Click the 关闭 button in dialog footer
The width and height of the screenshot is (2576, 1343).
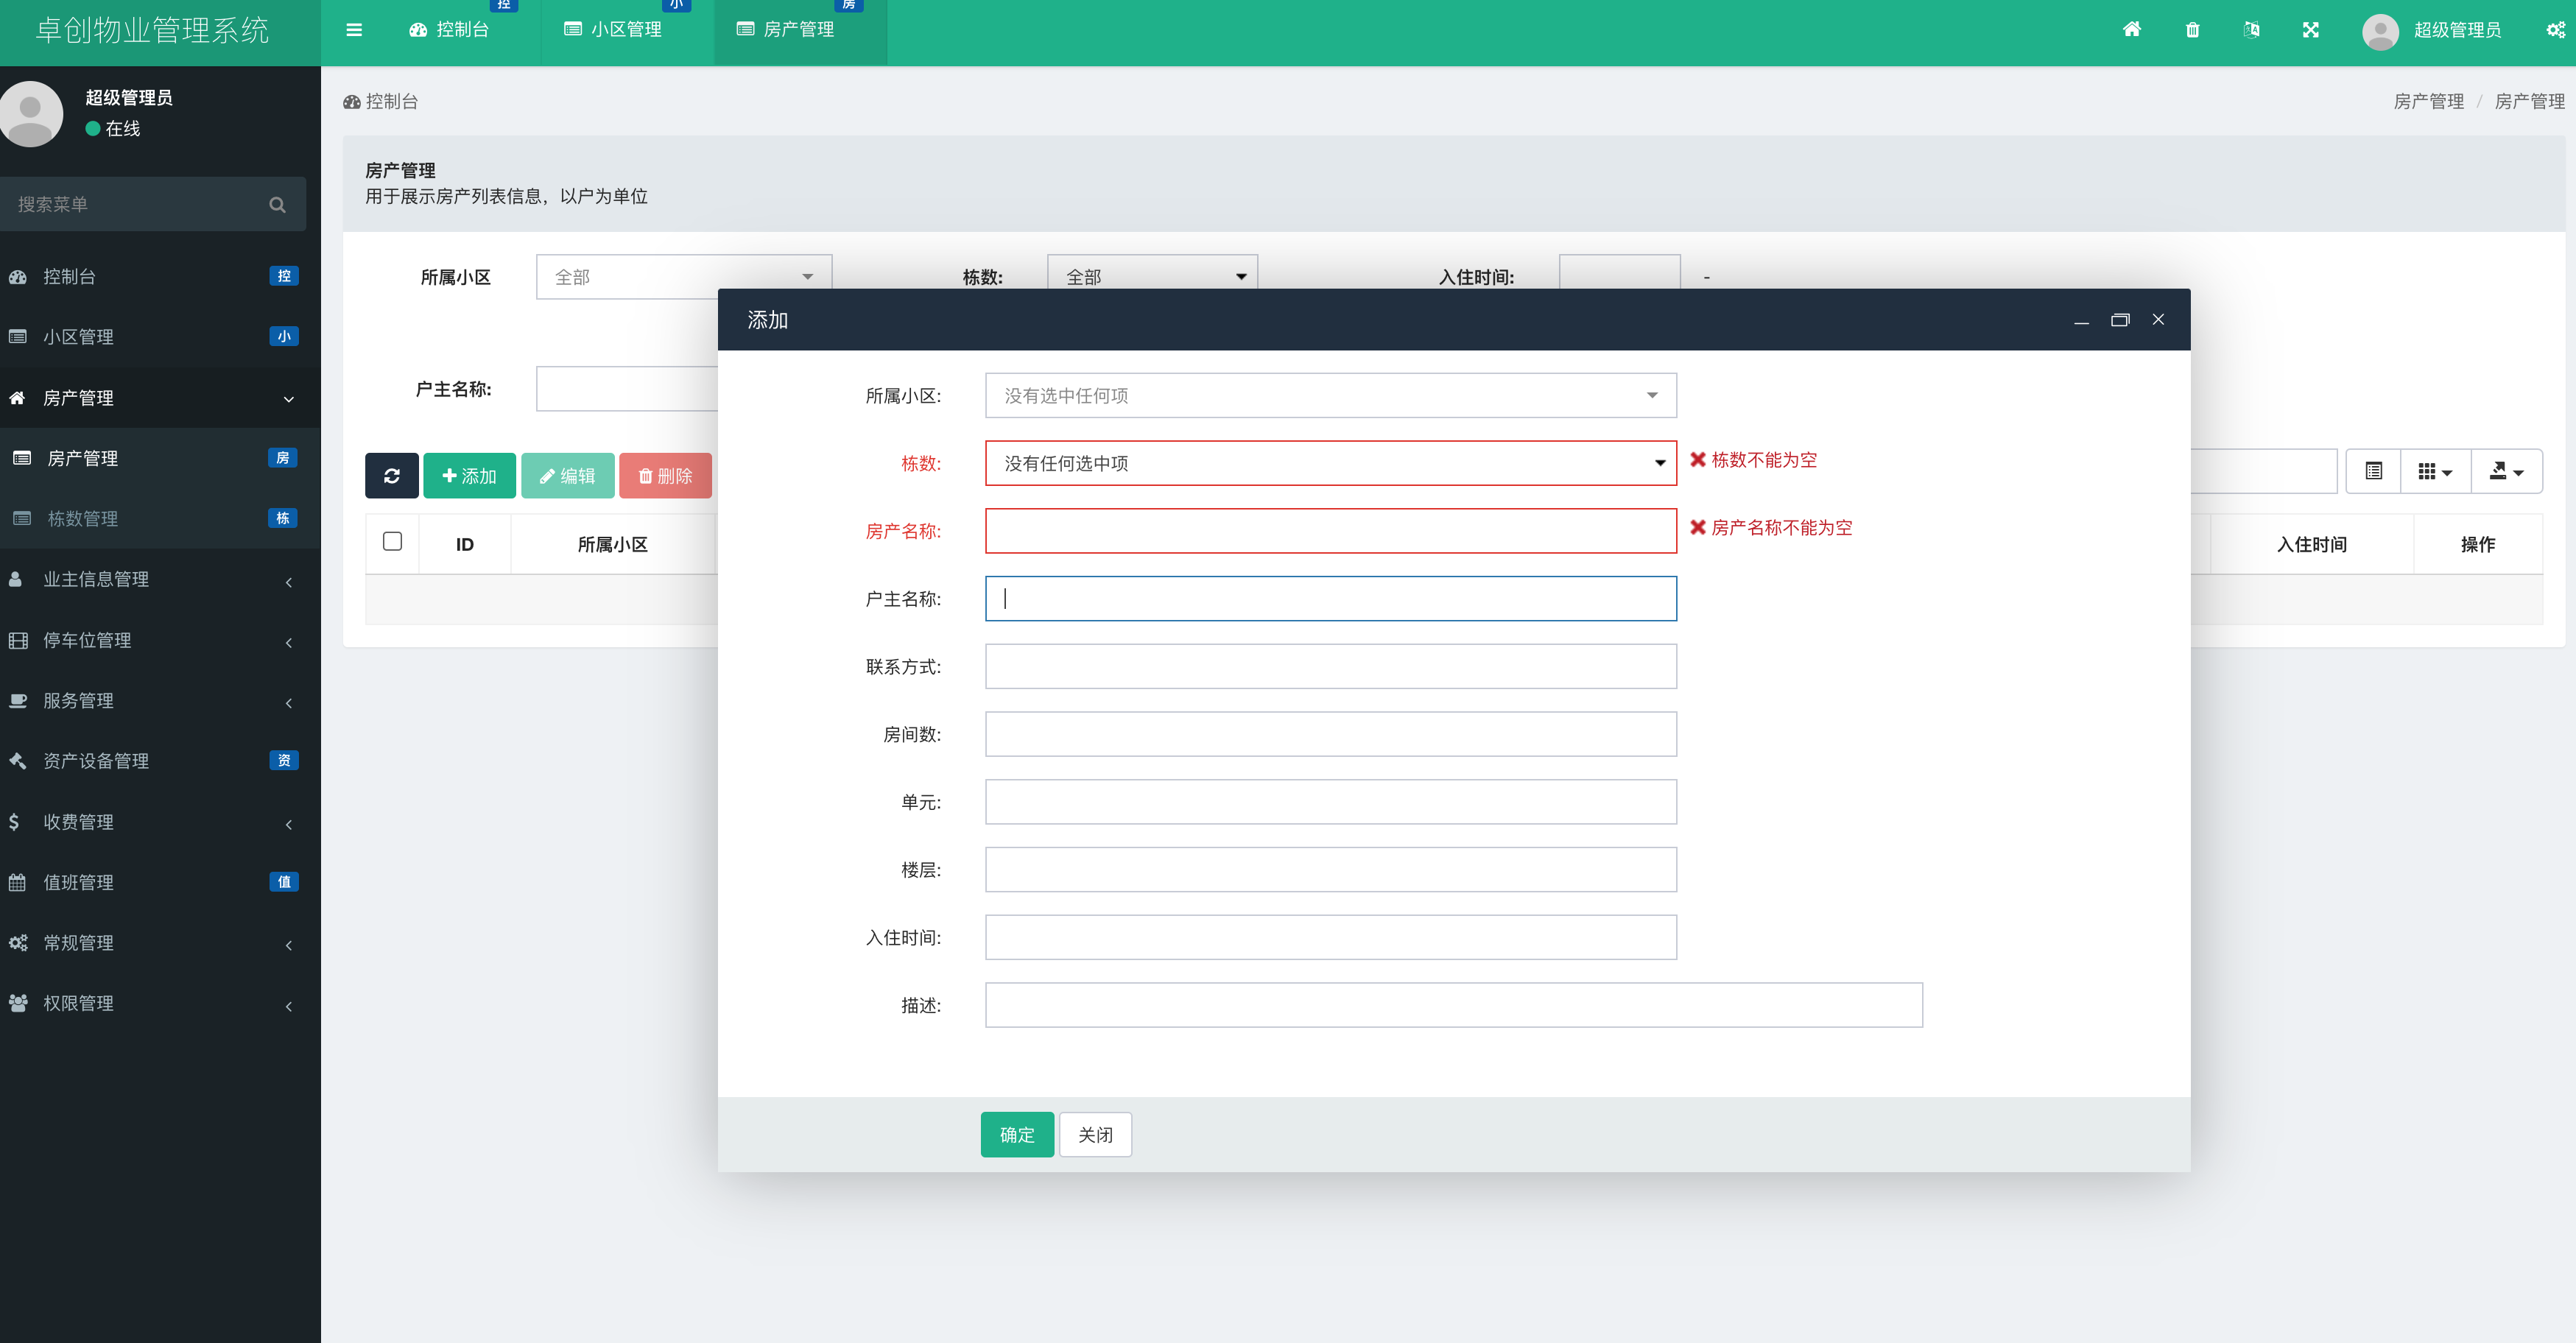click(x=1095, y=1135)
